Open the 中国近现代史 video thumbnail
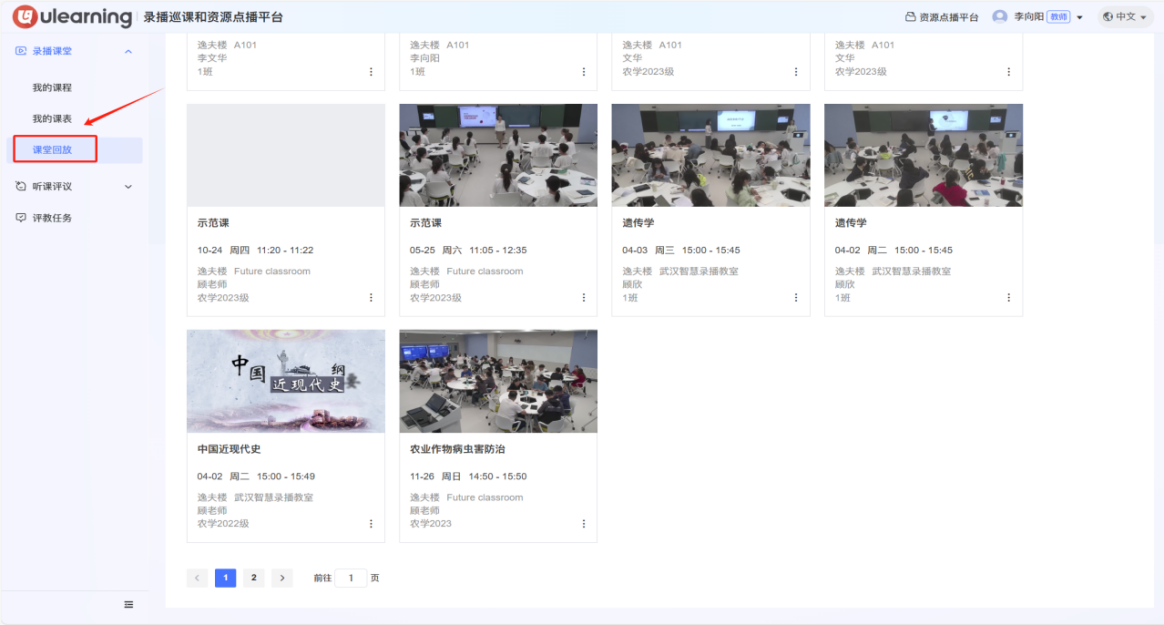This screenshot has width=1164, height=625. coord(286,381)
